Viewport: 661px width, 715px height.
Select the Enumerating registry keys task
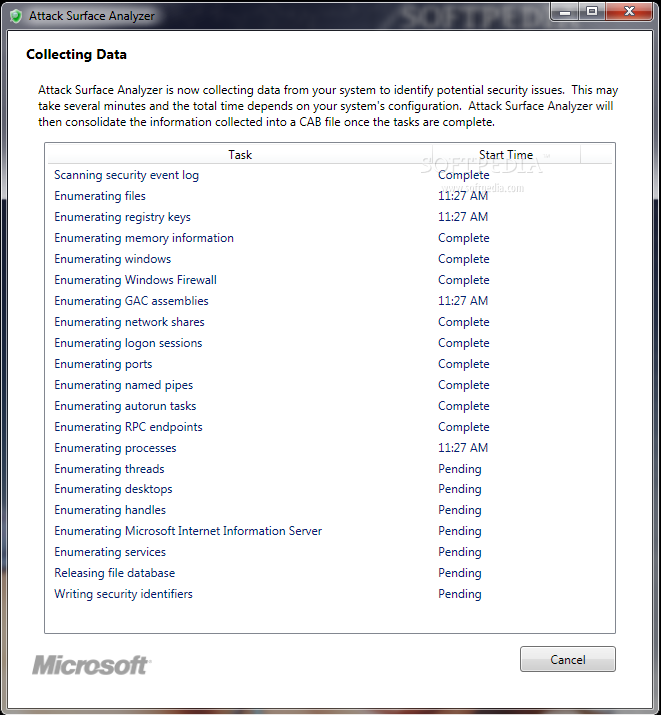tap(330, 217)
